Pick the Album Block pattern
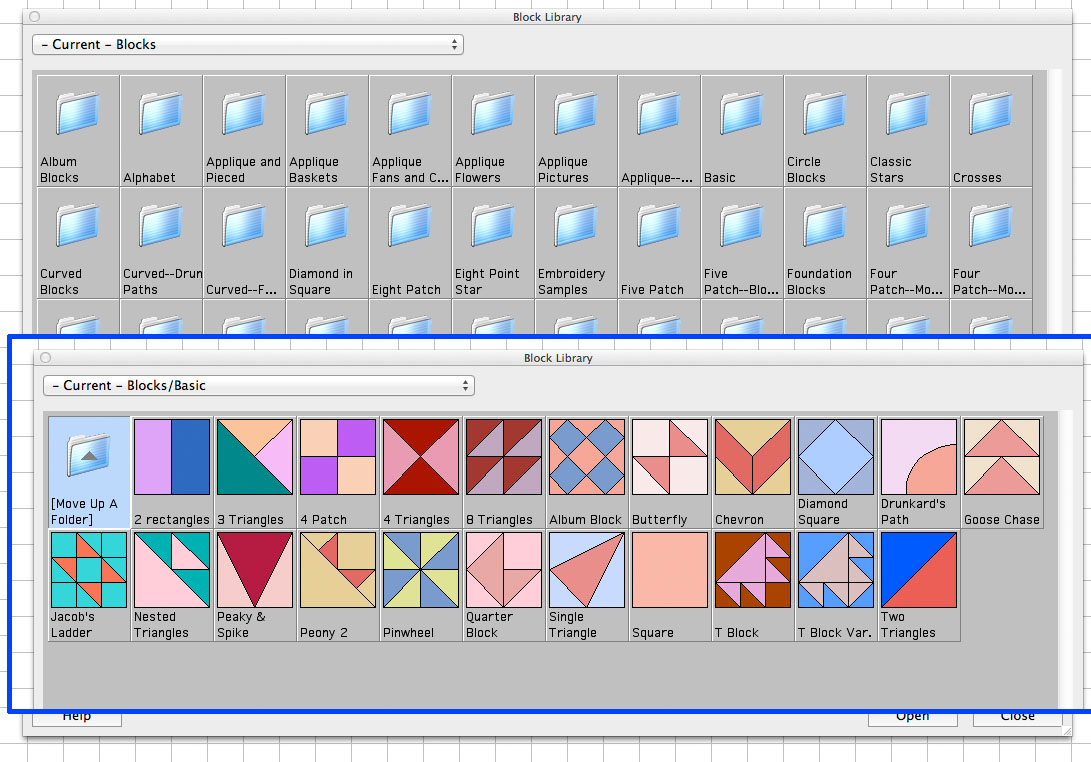This screenshot has width=1091, height=762. point(587,458)
